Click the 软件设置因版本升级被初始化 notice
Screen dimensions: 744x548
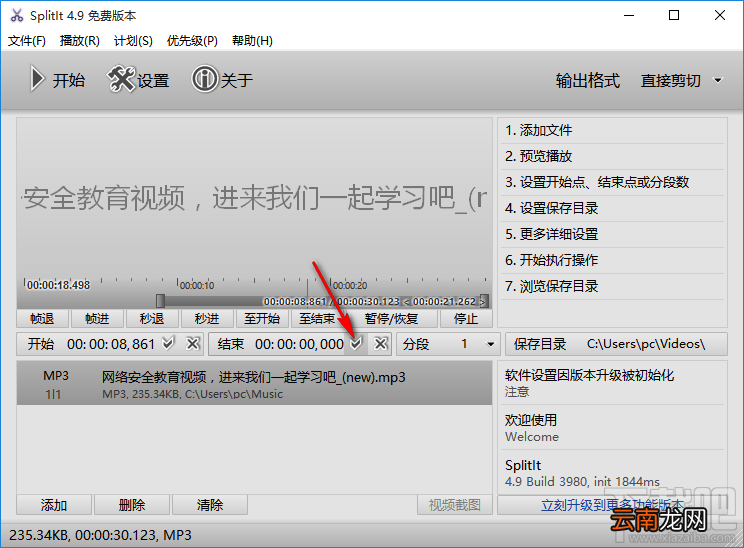[x=612, y=383]
